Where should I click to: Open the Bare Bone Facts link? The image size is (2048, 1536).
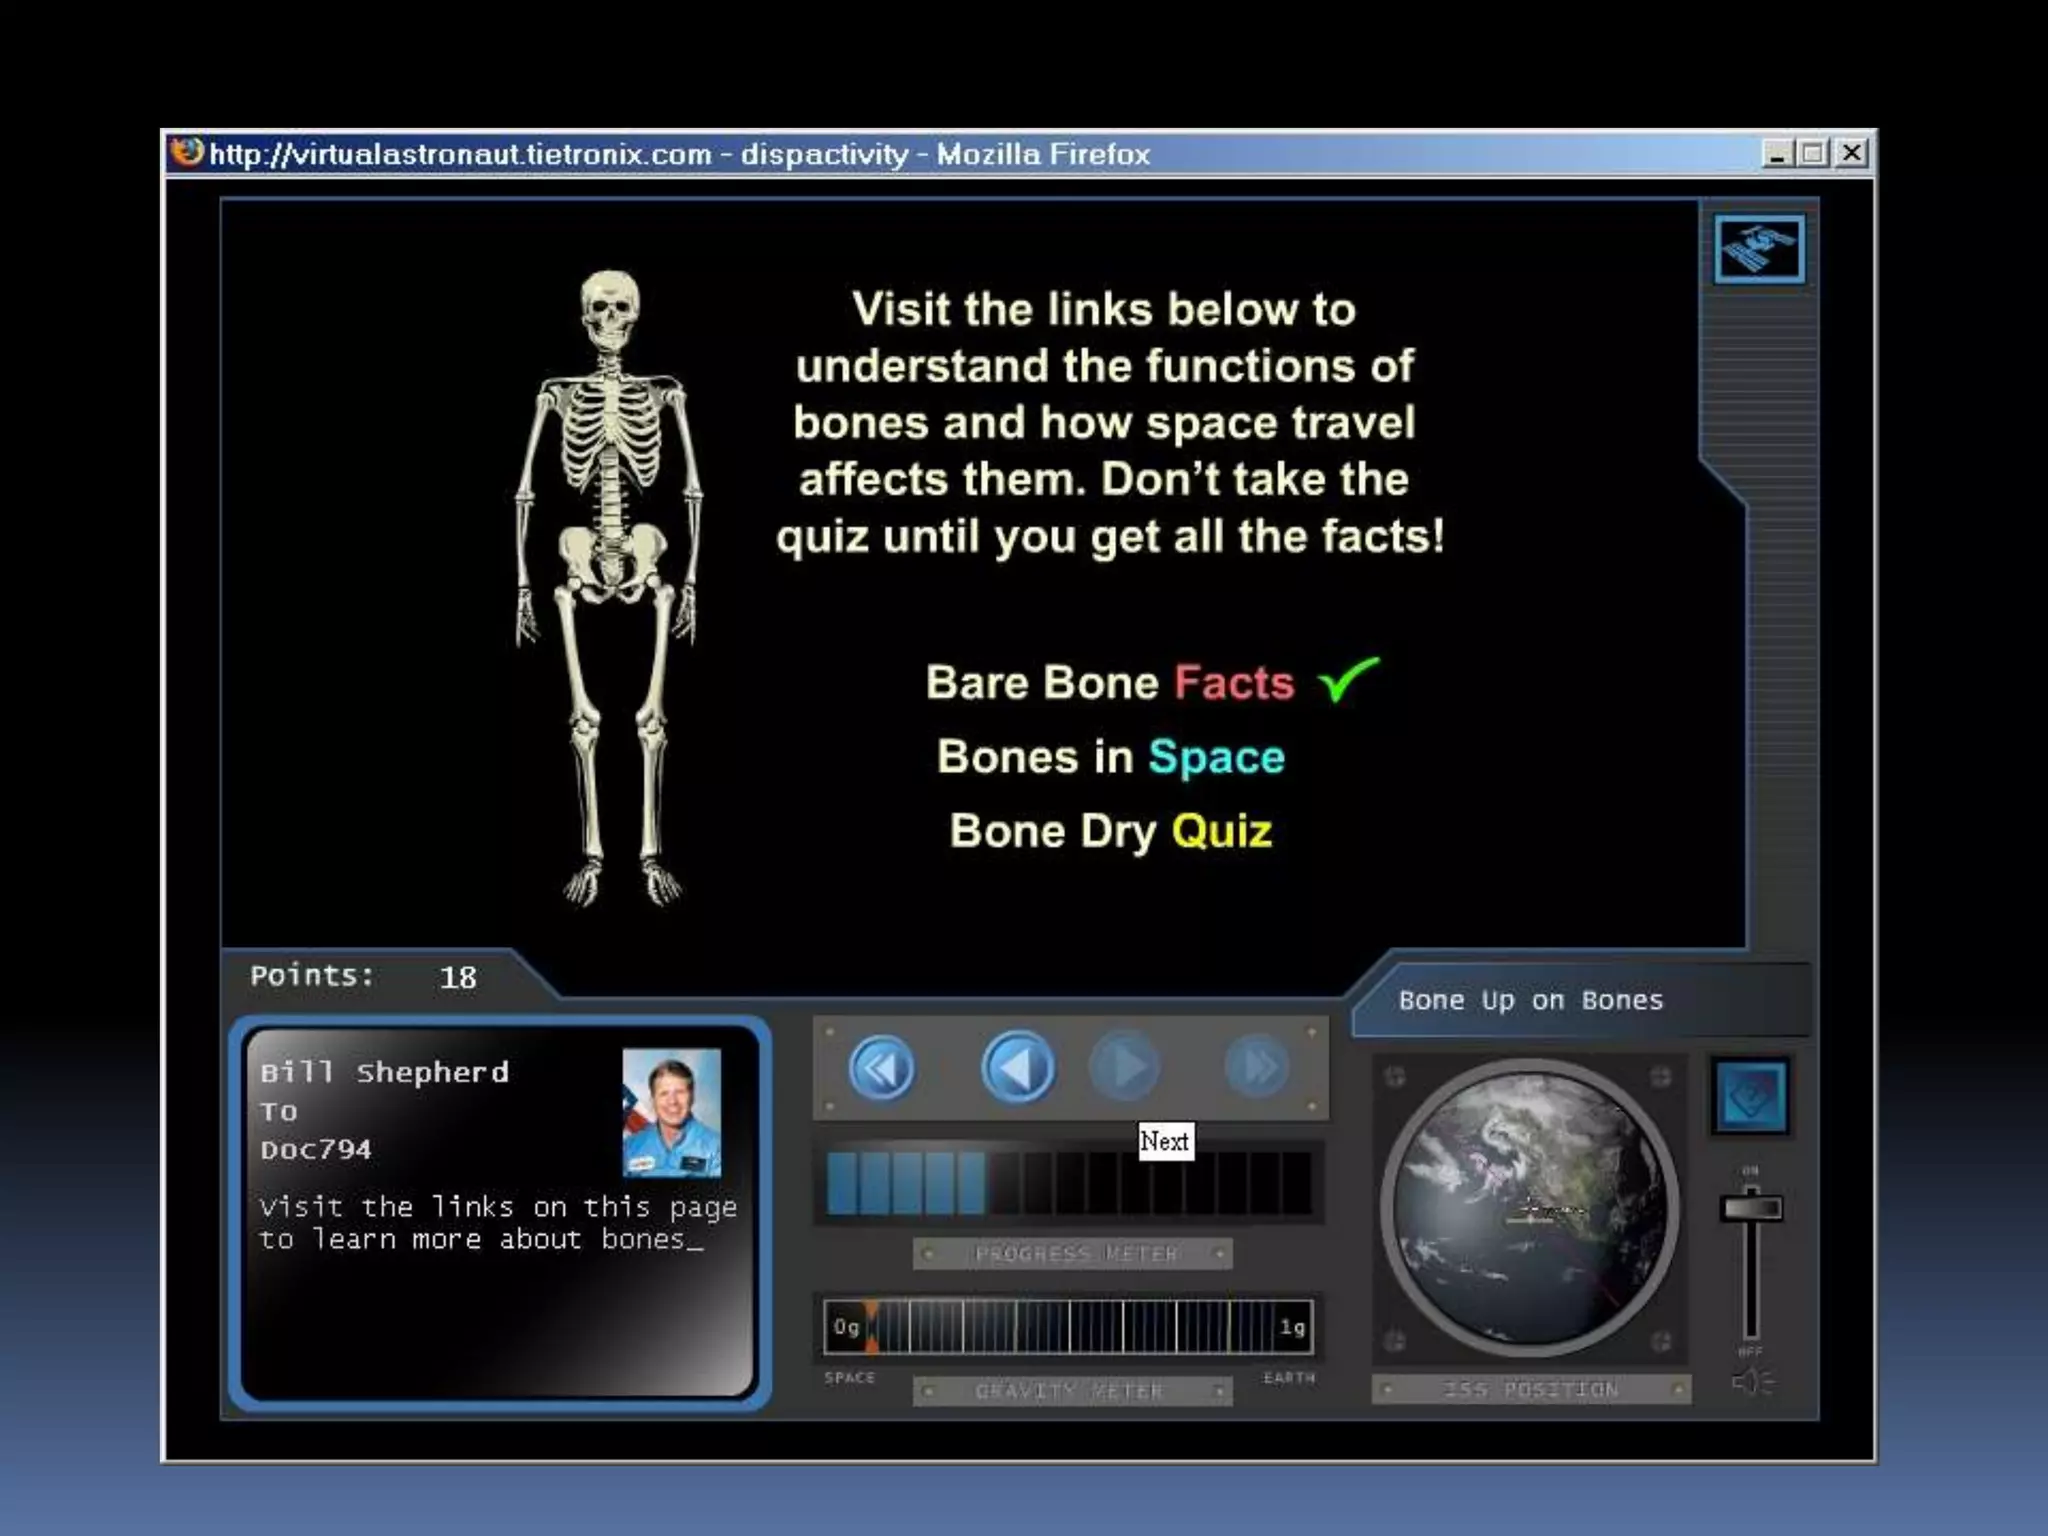coord(1110,682)
